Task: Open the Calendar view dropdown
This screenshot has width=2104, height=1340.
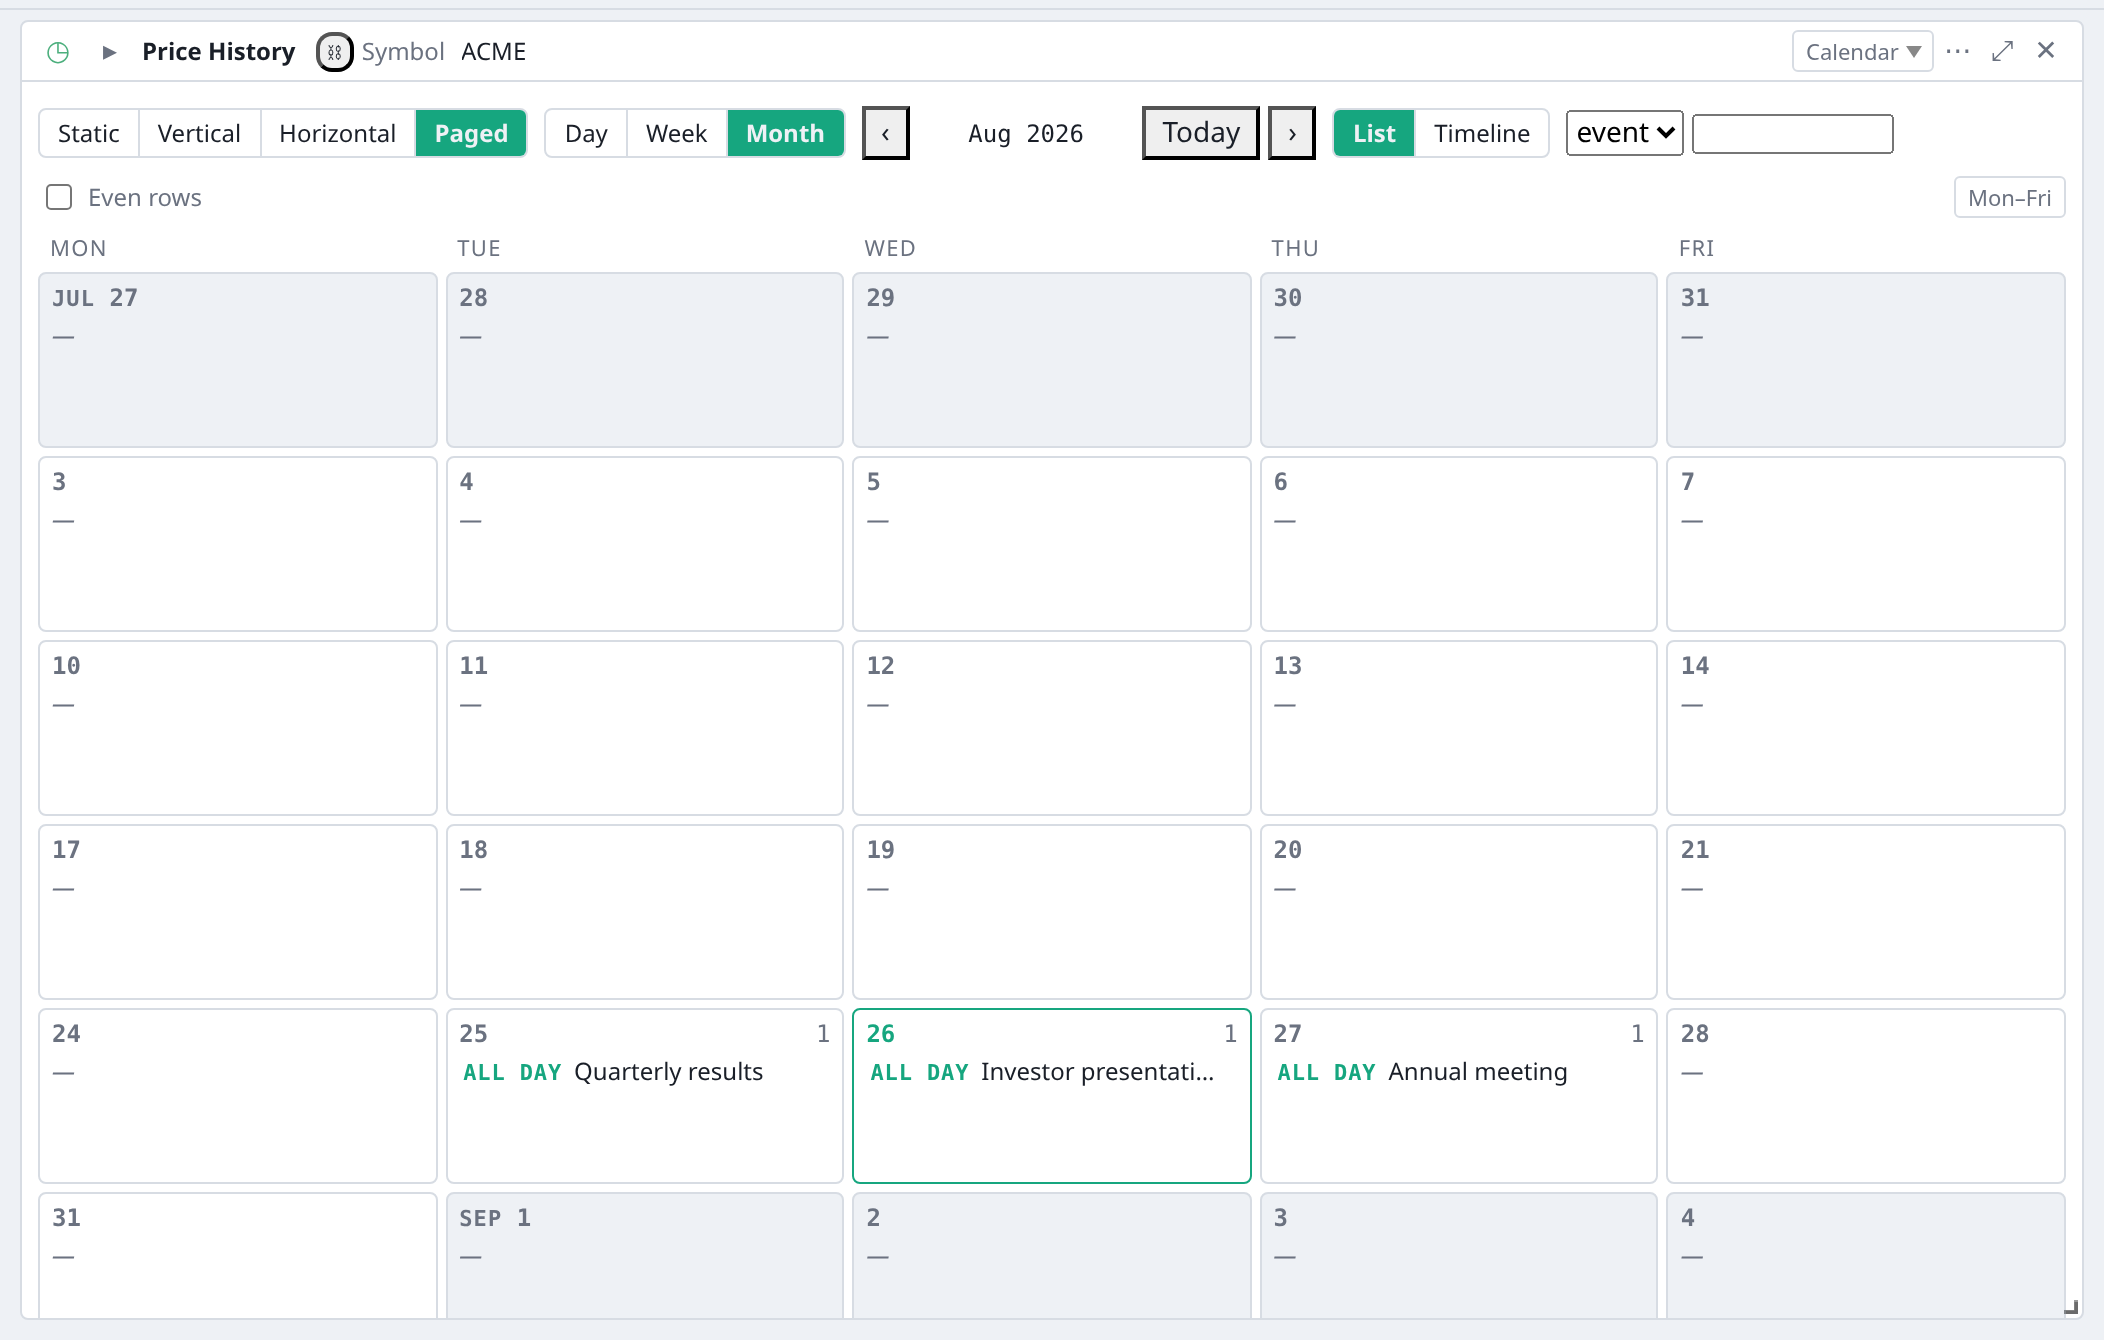Action: [x=1862, y=52]
